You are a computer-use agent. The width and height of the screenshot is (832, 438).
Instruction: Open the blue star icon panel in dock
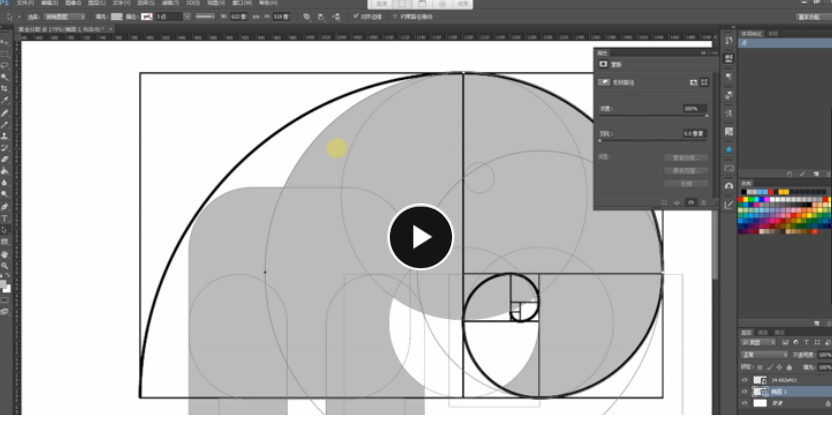(729, 150)
